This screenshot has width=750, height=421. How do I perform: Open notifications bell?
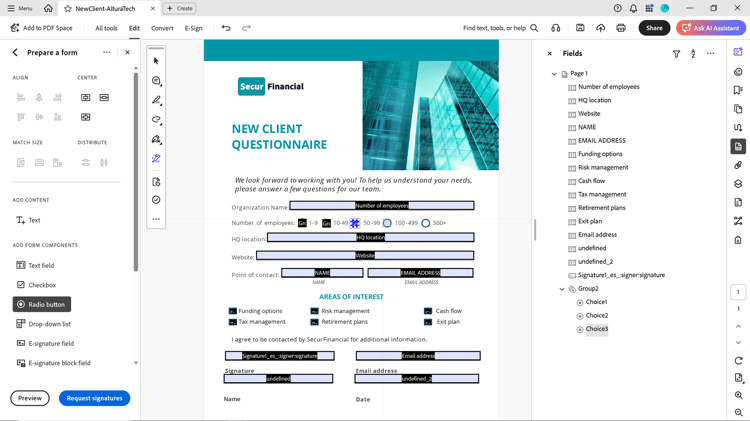(633, 8)
